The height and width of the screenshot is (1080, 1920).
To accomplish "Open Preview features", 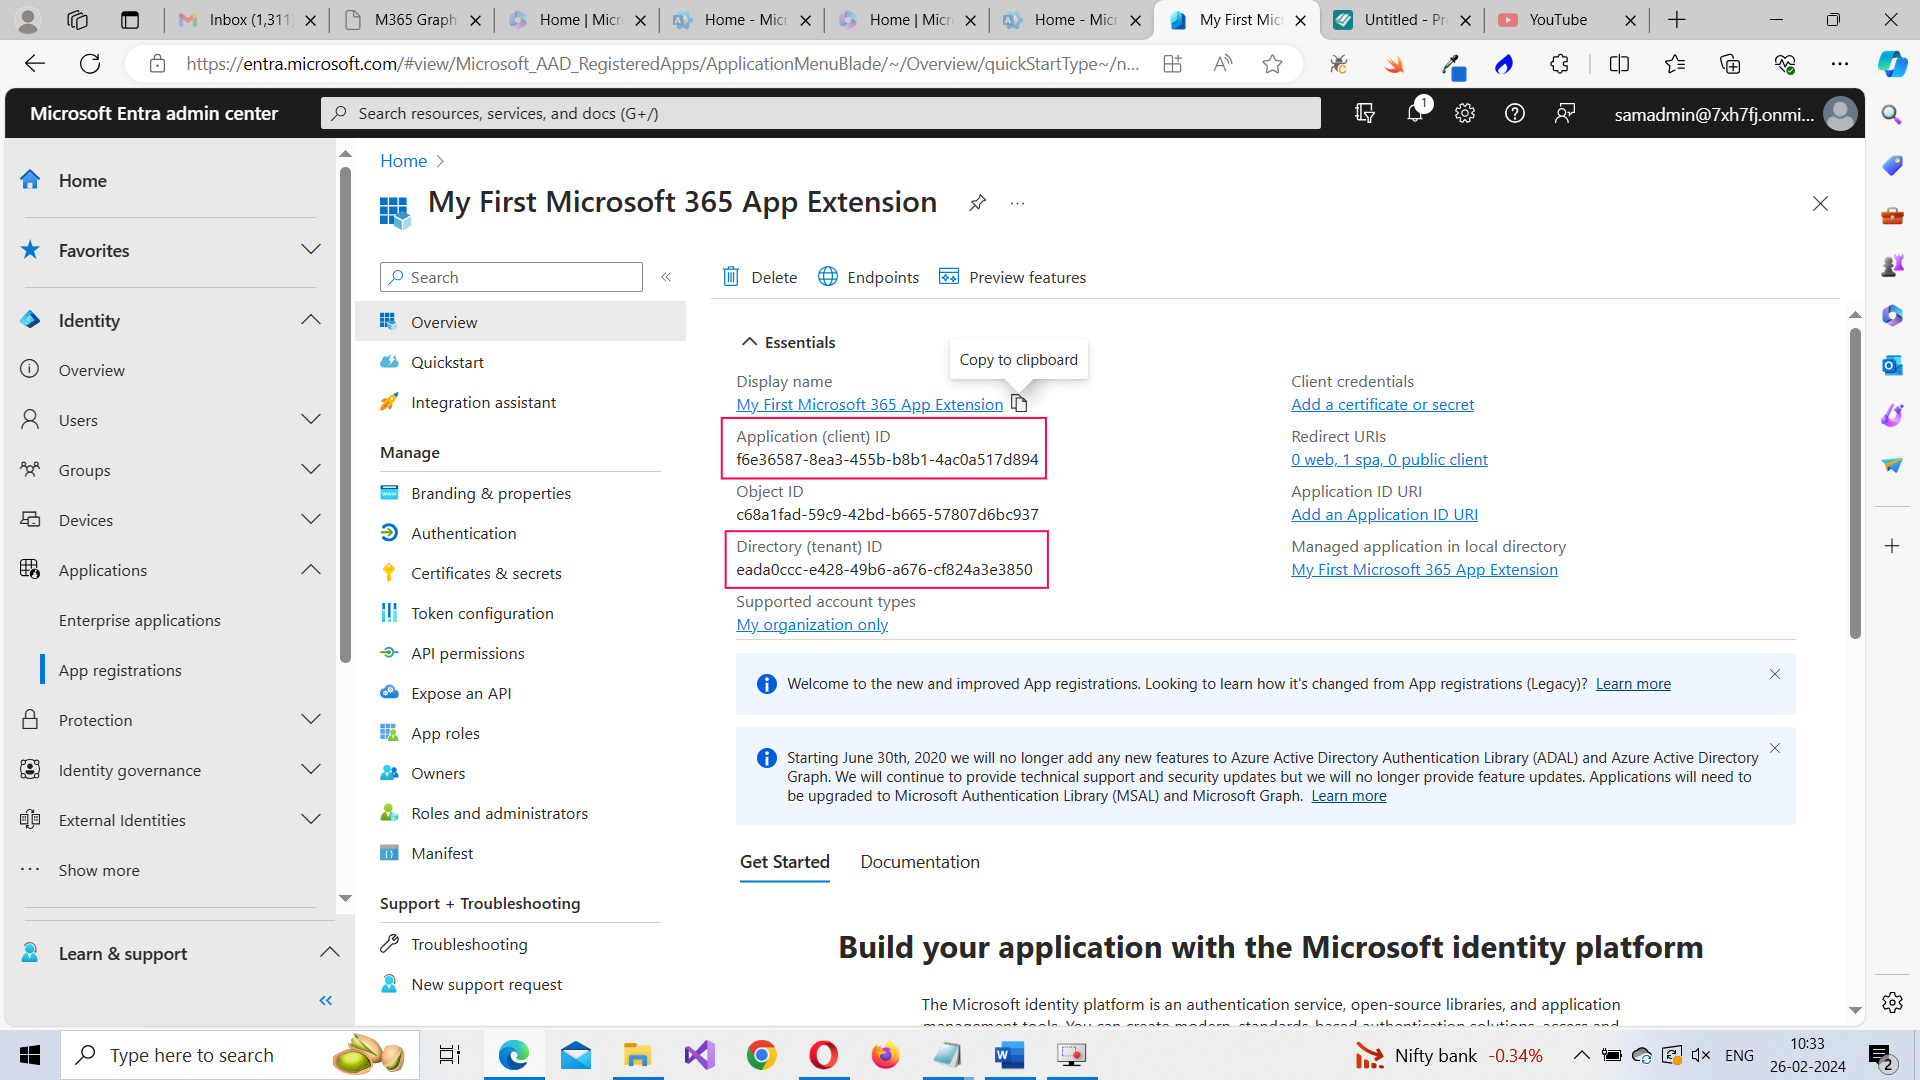I will click(1012, 277).
